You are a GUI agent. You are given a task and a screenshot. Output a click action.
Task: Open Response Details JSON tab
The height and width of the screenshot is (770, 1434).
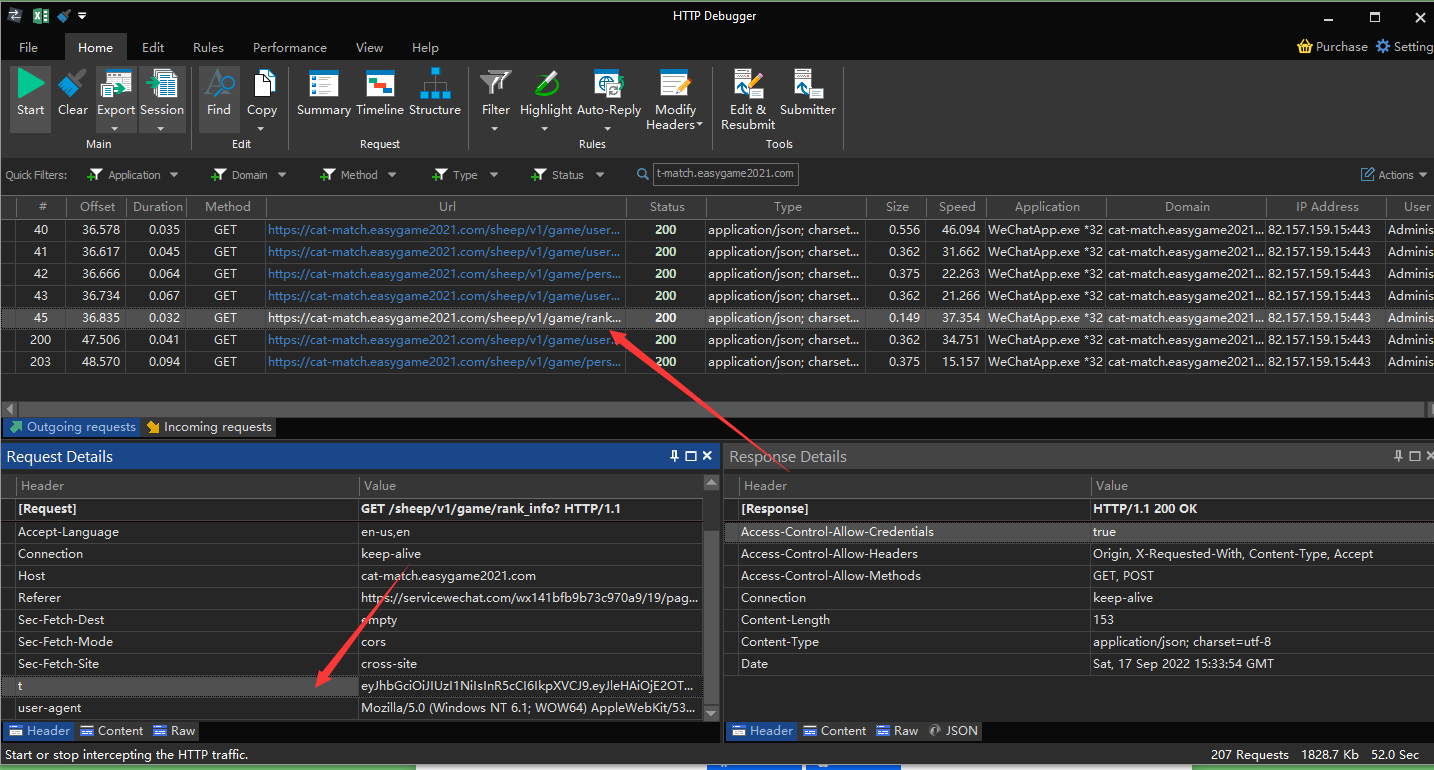tap(954, 731)
